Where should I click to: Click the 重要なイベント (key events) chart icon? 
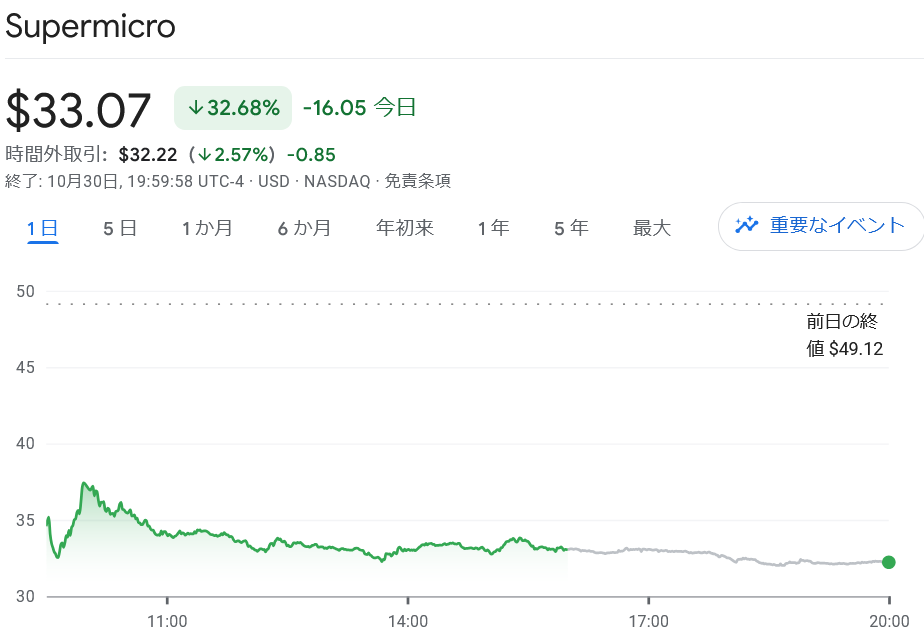748,226
